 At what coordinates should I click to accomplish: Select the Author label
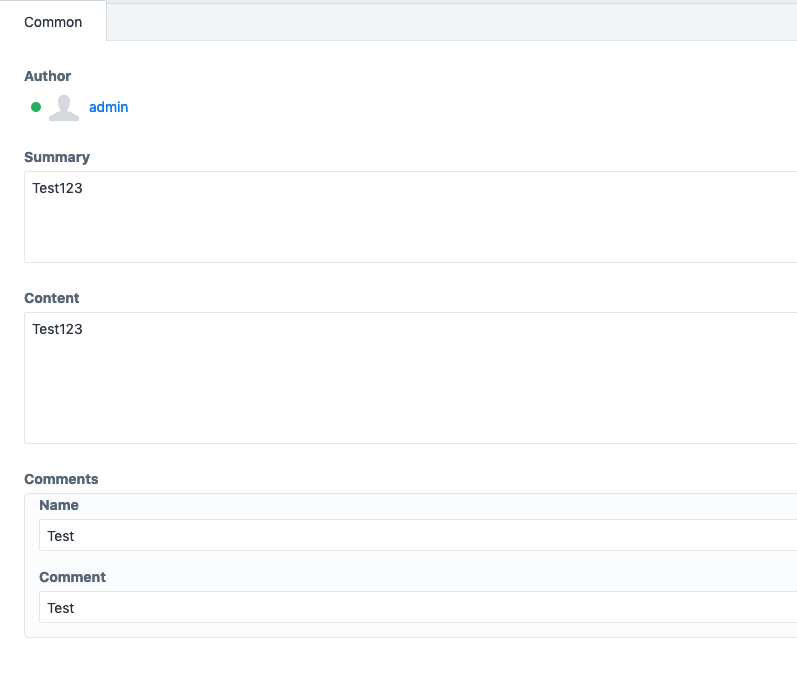pos(47,76)
